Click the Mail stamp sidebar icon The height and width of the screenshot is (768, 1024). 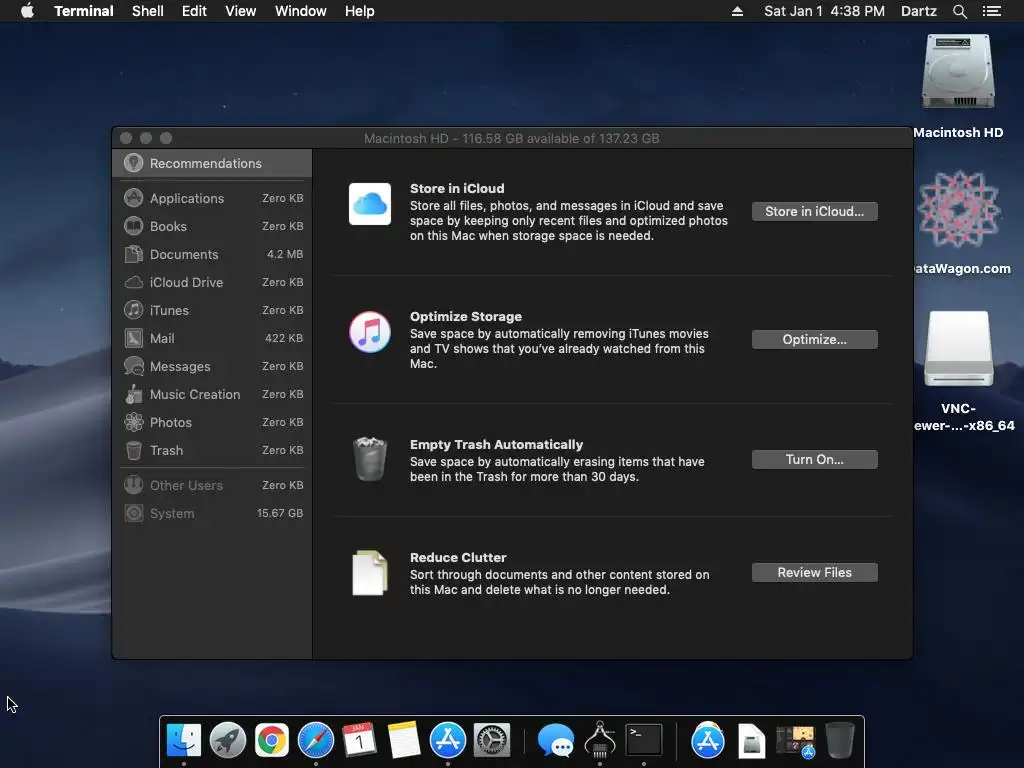(134, 338)
